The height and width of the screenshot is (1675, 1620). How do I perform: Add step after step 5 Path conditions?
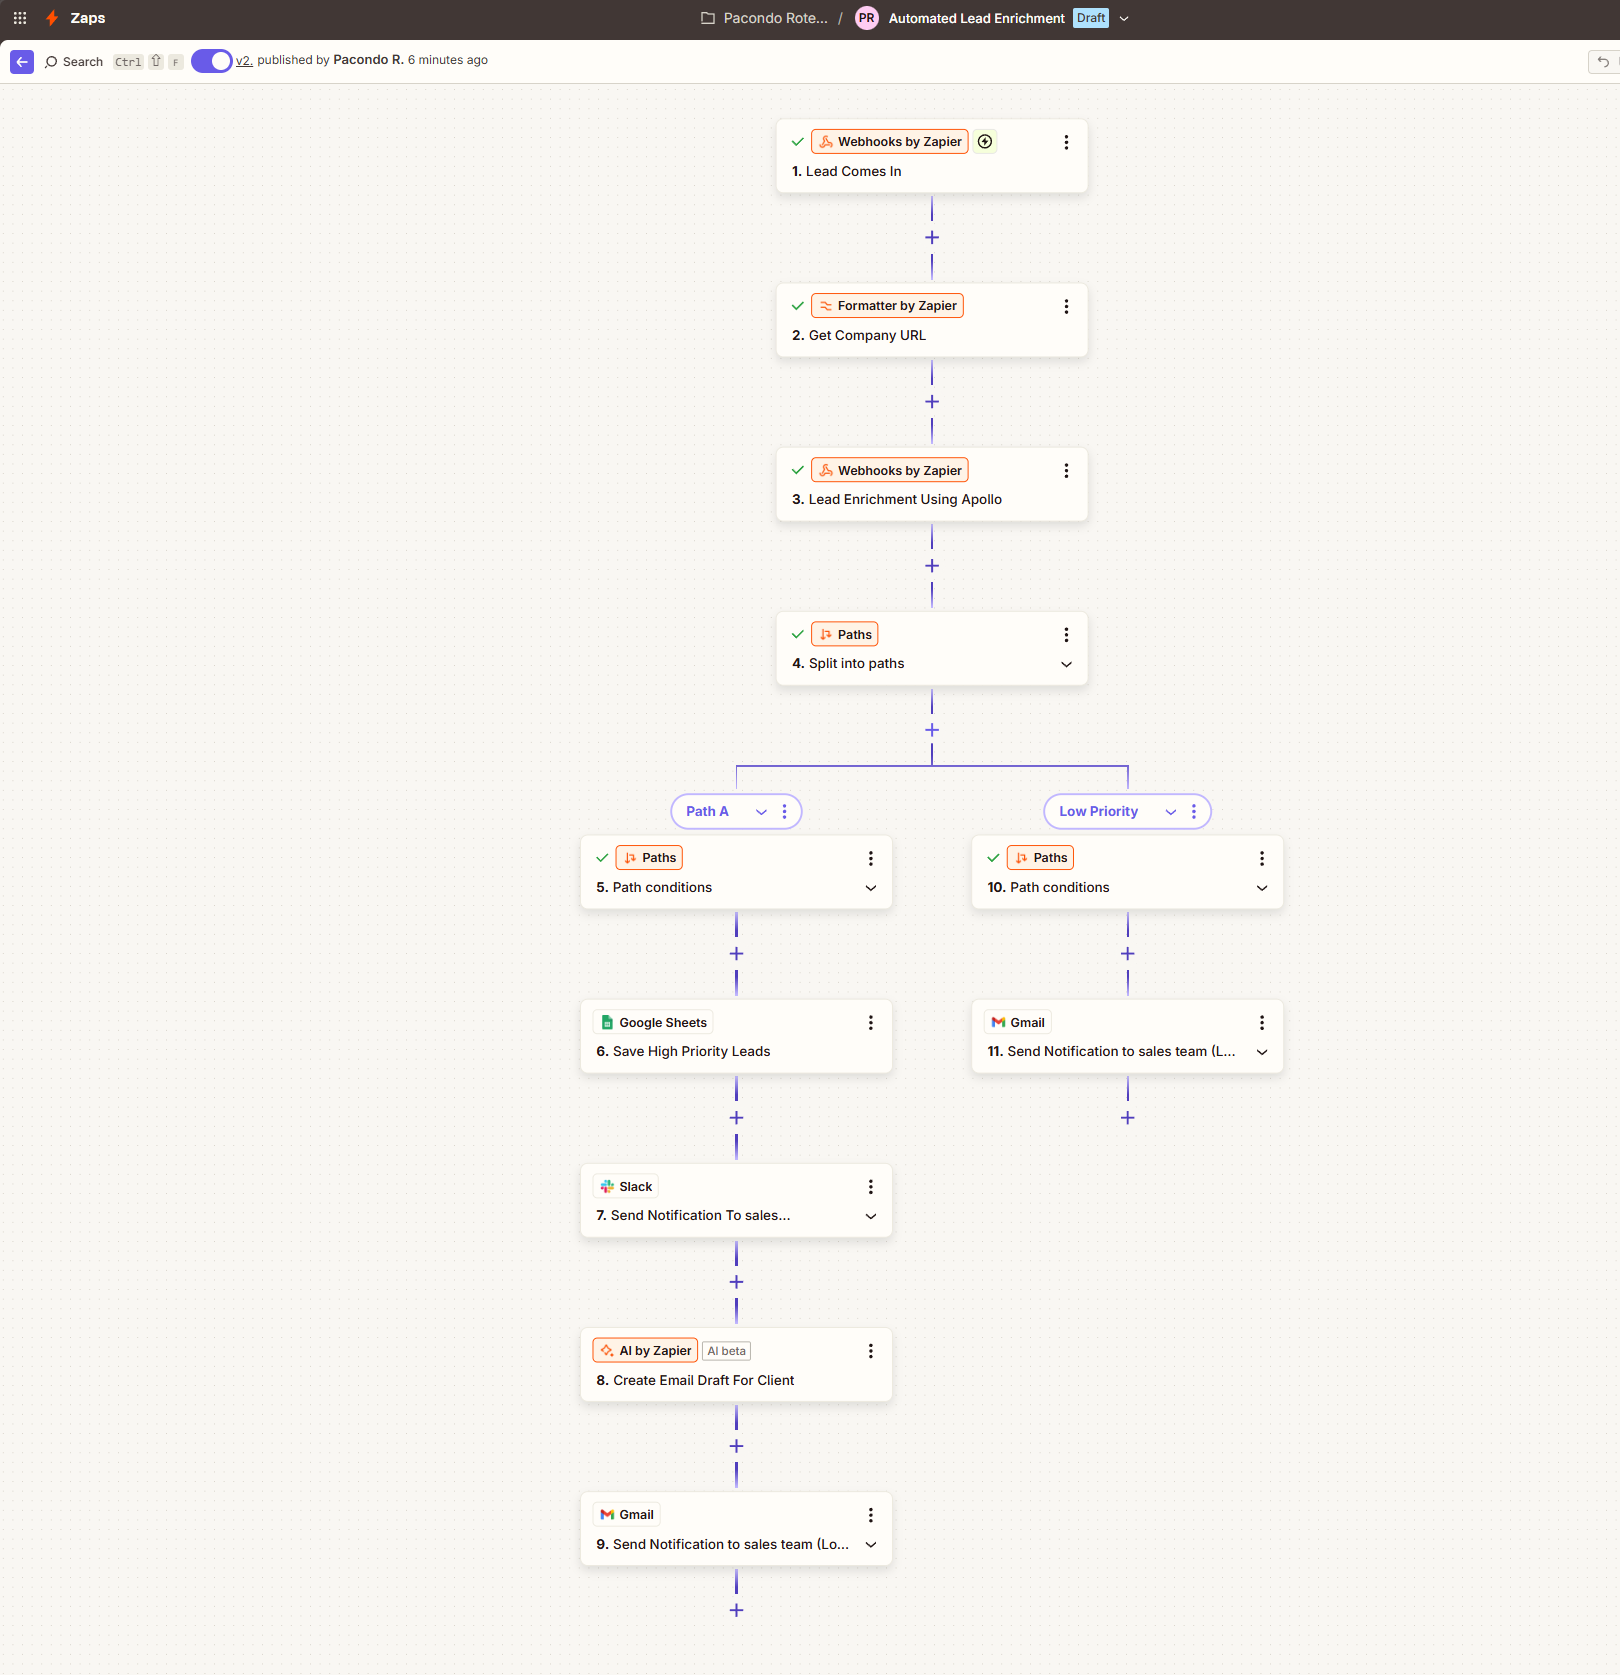point(737,954)
